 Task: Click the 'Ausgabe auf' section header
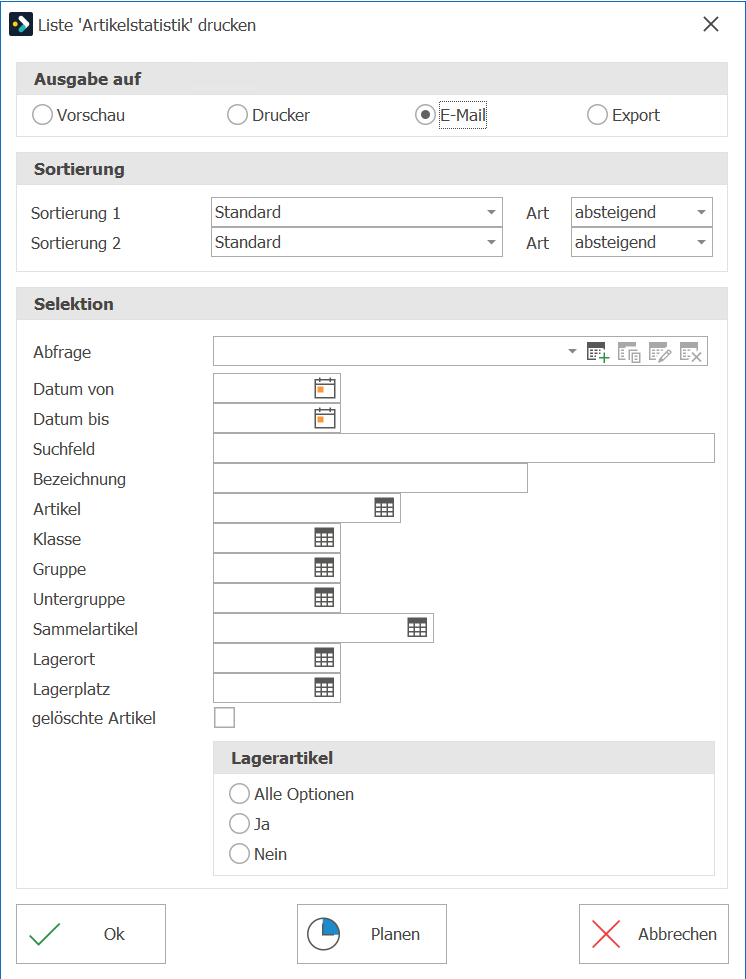tap(372, 79)
